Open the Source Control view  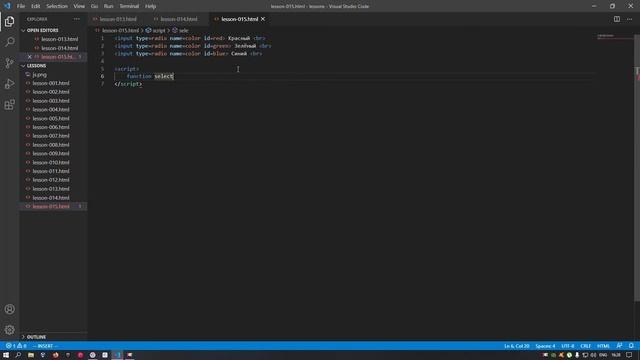point(9,63)
